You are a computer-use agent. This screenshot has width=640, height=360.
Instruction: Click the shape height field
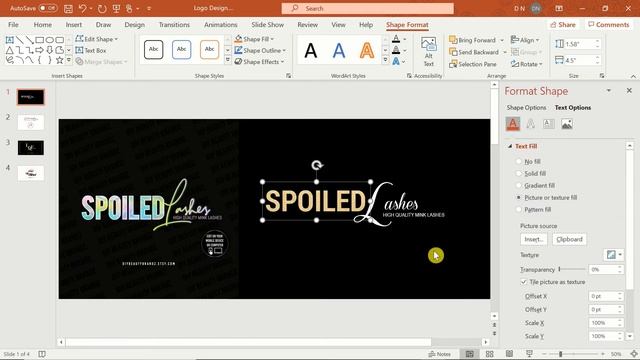click(580, 44)
